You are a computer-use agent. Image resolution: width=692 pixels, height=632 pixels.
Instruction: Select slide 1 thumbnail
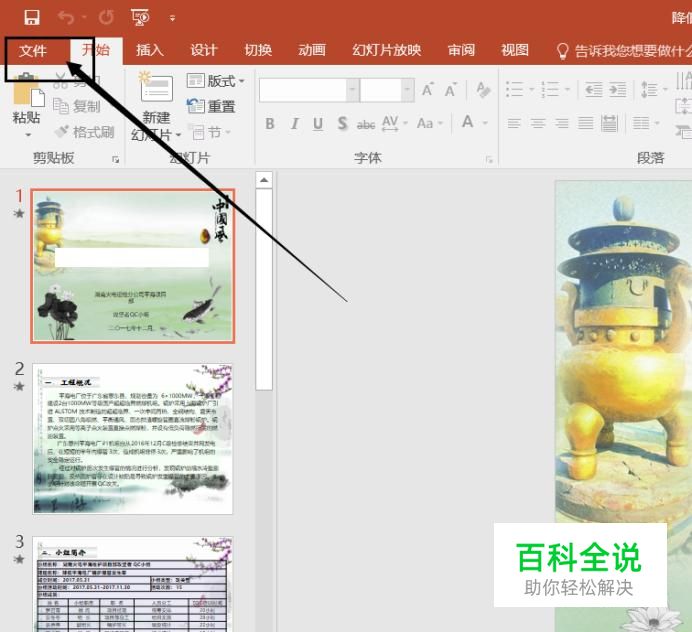132,266
